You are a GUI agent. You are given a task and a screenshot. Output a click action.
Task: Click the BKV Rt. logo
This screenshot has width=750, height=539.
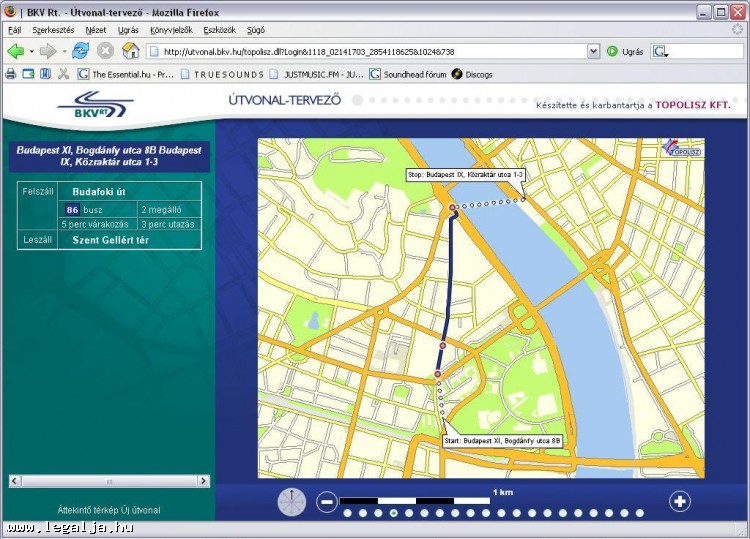coord(95,102)
